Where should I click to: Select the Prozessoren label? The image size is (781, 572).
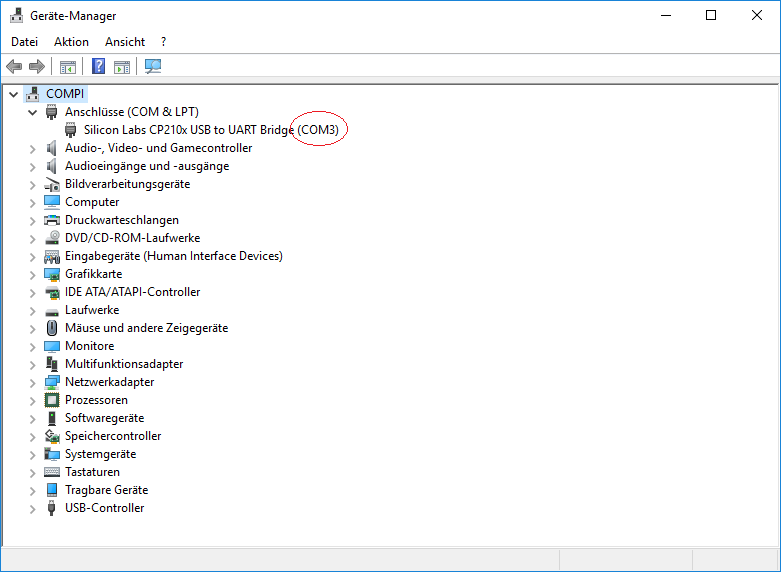[x=96, y=400]
